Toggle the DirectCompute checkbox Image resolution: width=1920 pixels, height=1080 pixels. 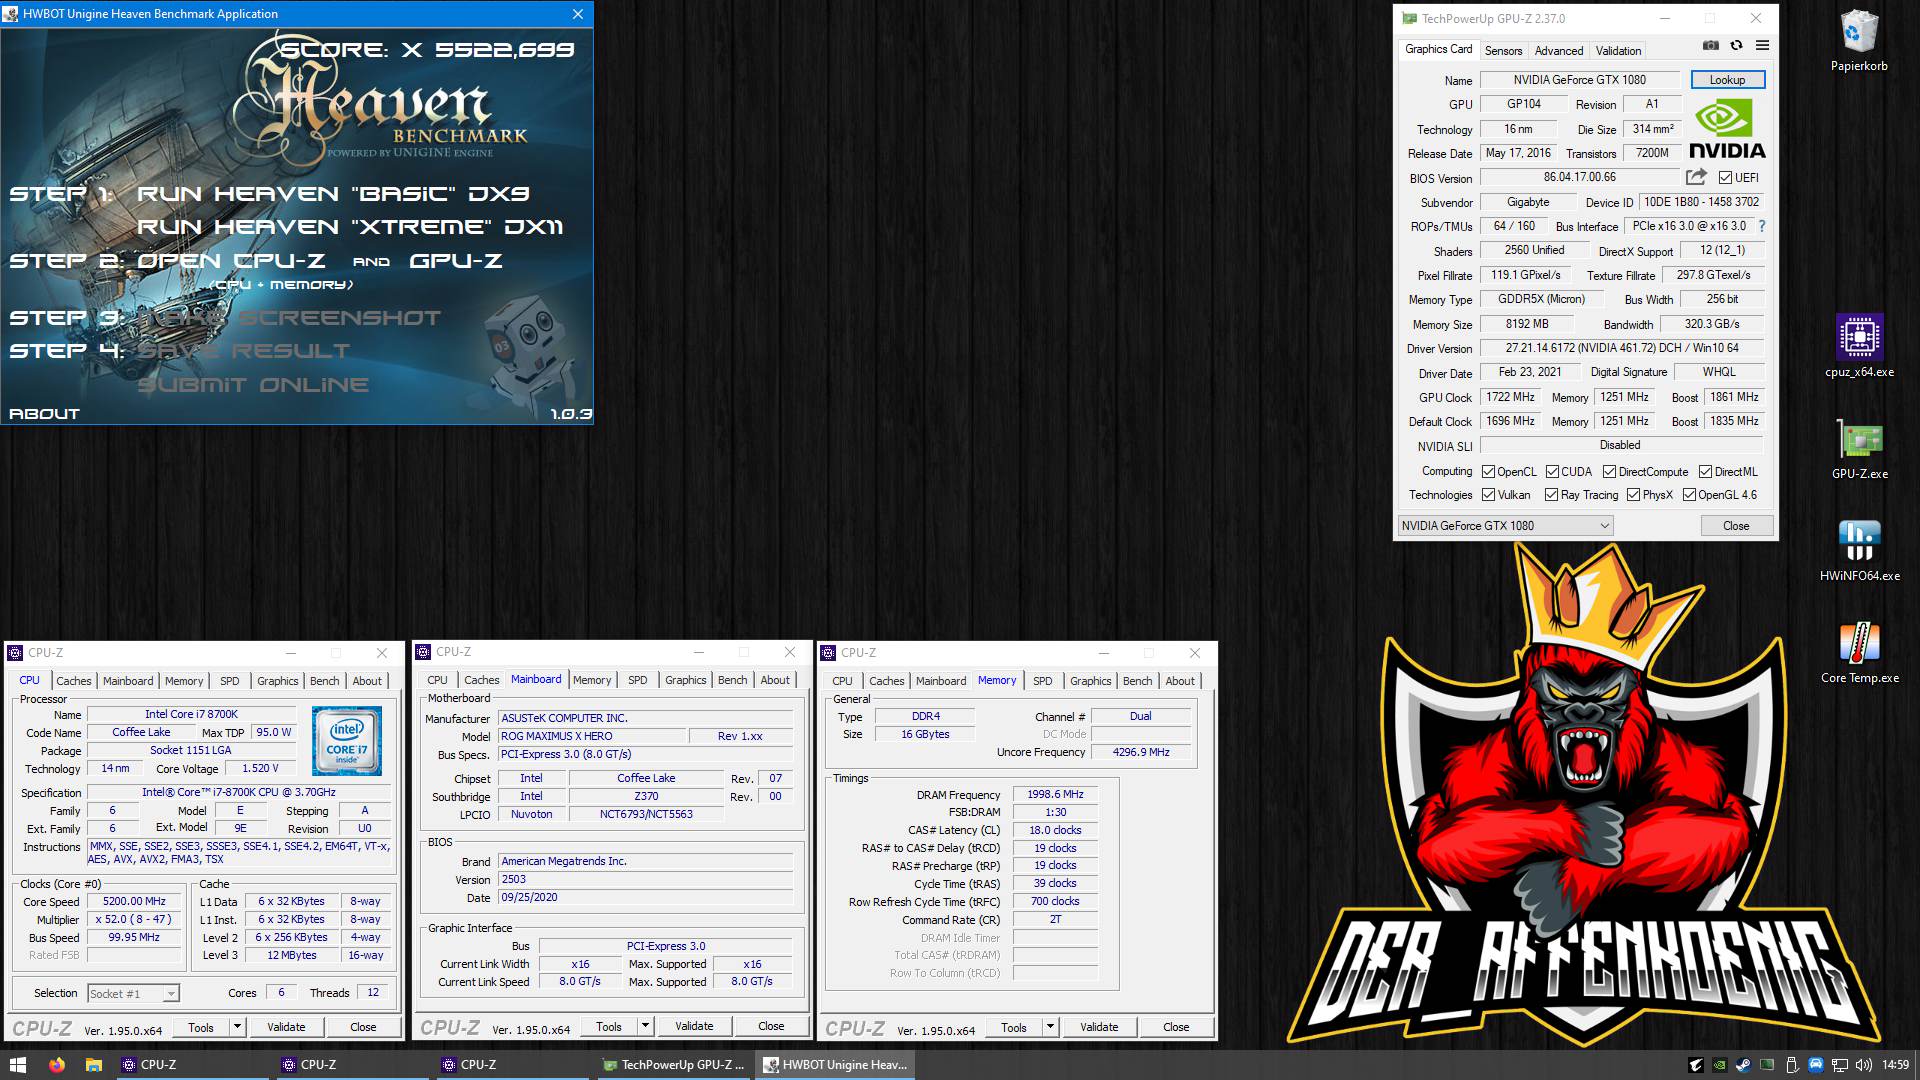pyautogui.click(x=1609, y=472)
